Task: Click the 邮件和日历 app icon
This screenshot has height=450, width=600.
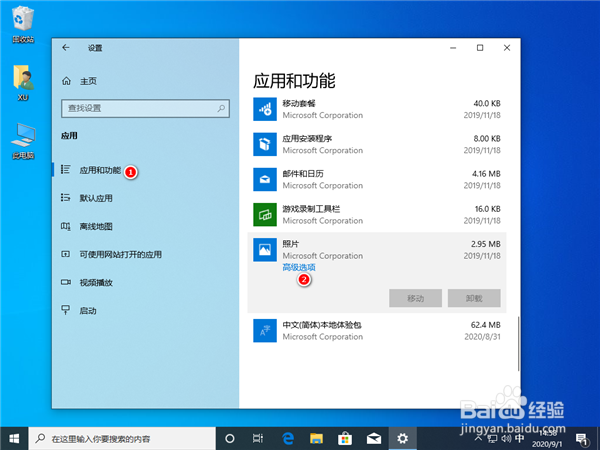Action: coord(265,179)
